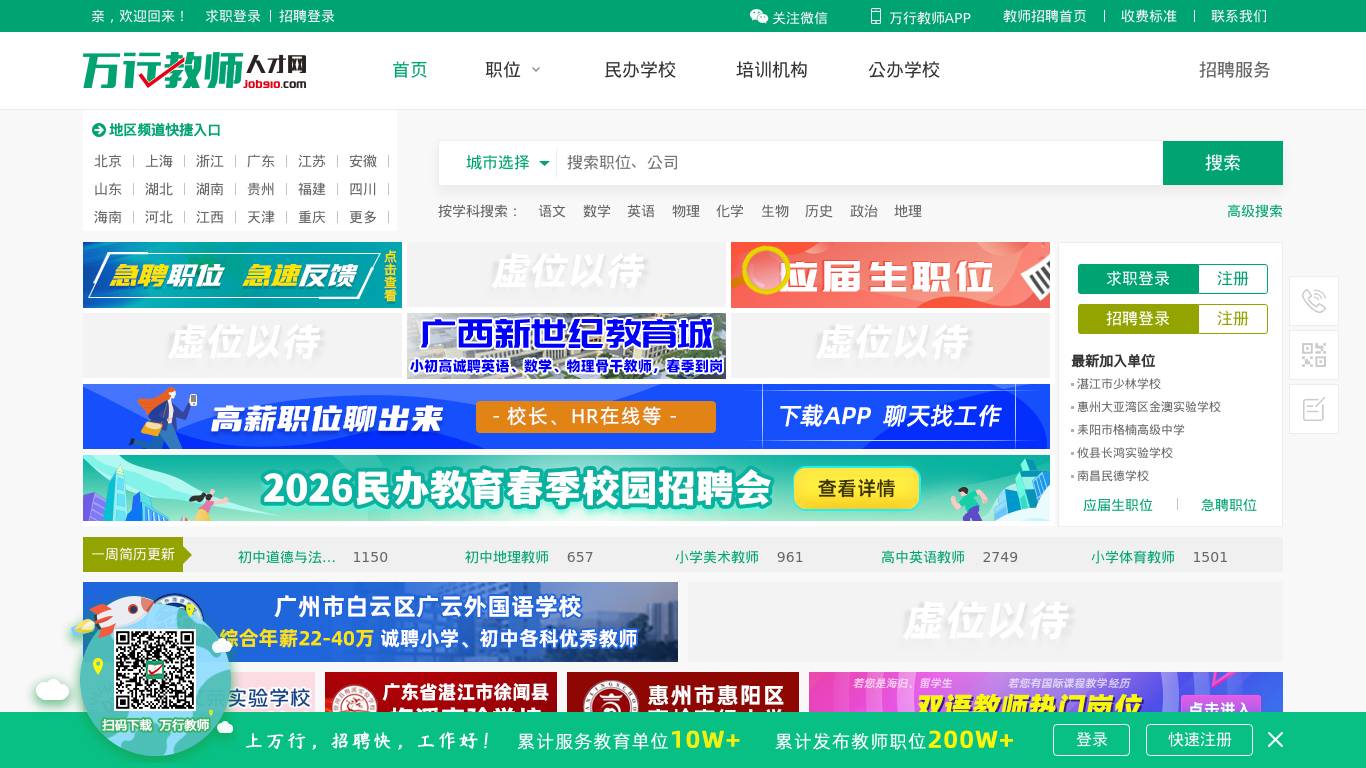
Task: Open the floating phone contact icon on right
Action: pyautogui.click(x=1313, y=301)
